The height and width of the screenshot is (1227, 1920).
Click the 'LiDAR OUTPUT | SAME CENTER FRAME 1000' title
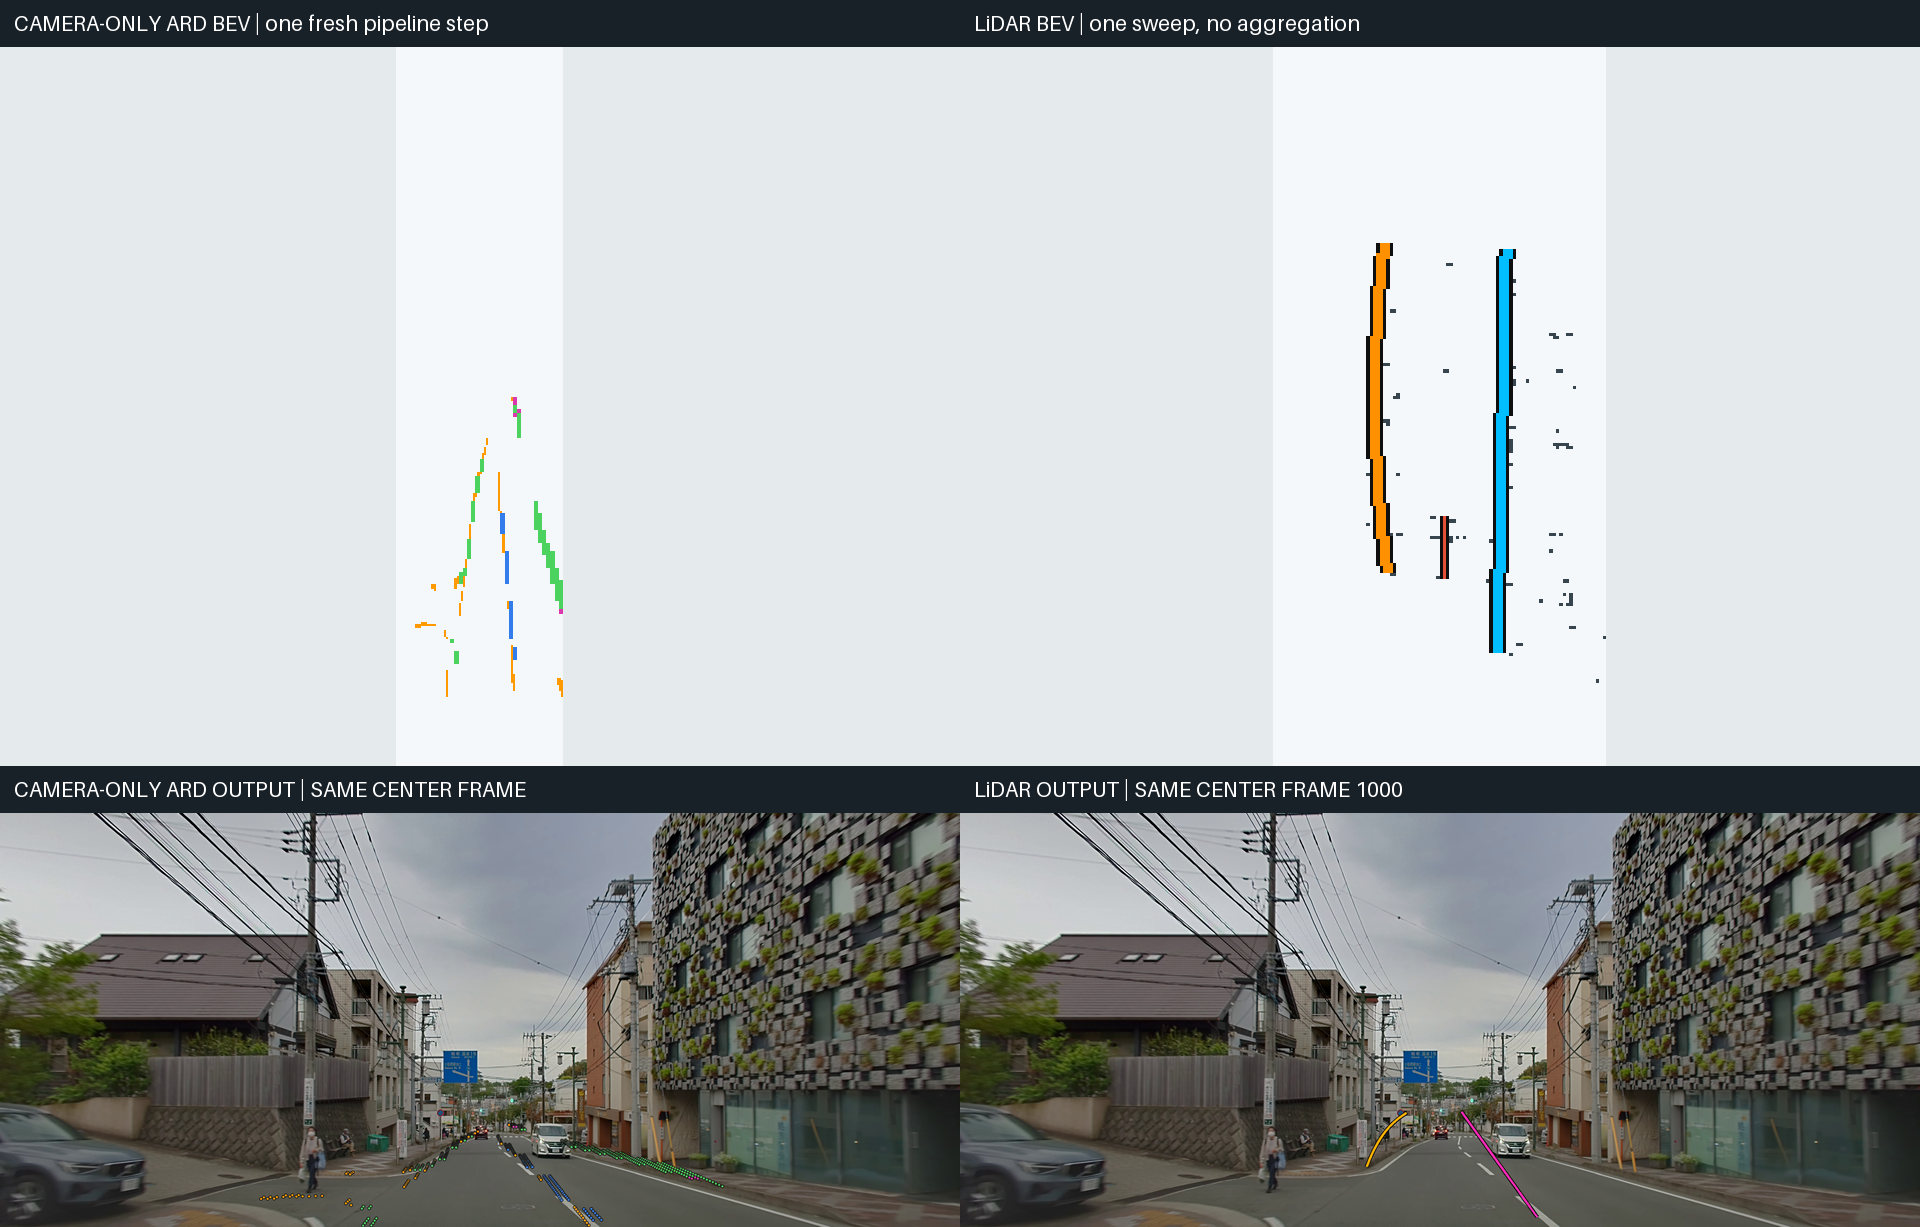pos(1188,790)
